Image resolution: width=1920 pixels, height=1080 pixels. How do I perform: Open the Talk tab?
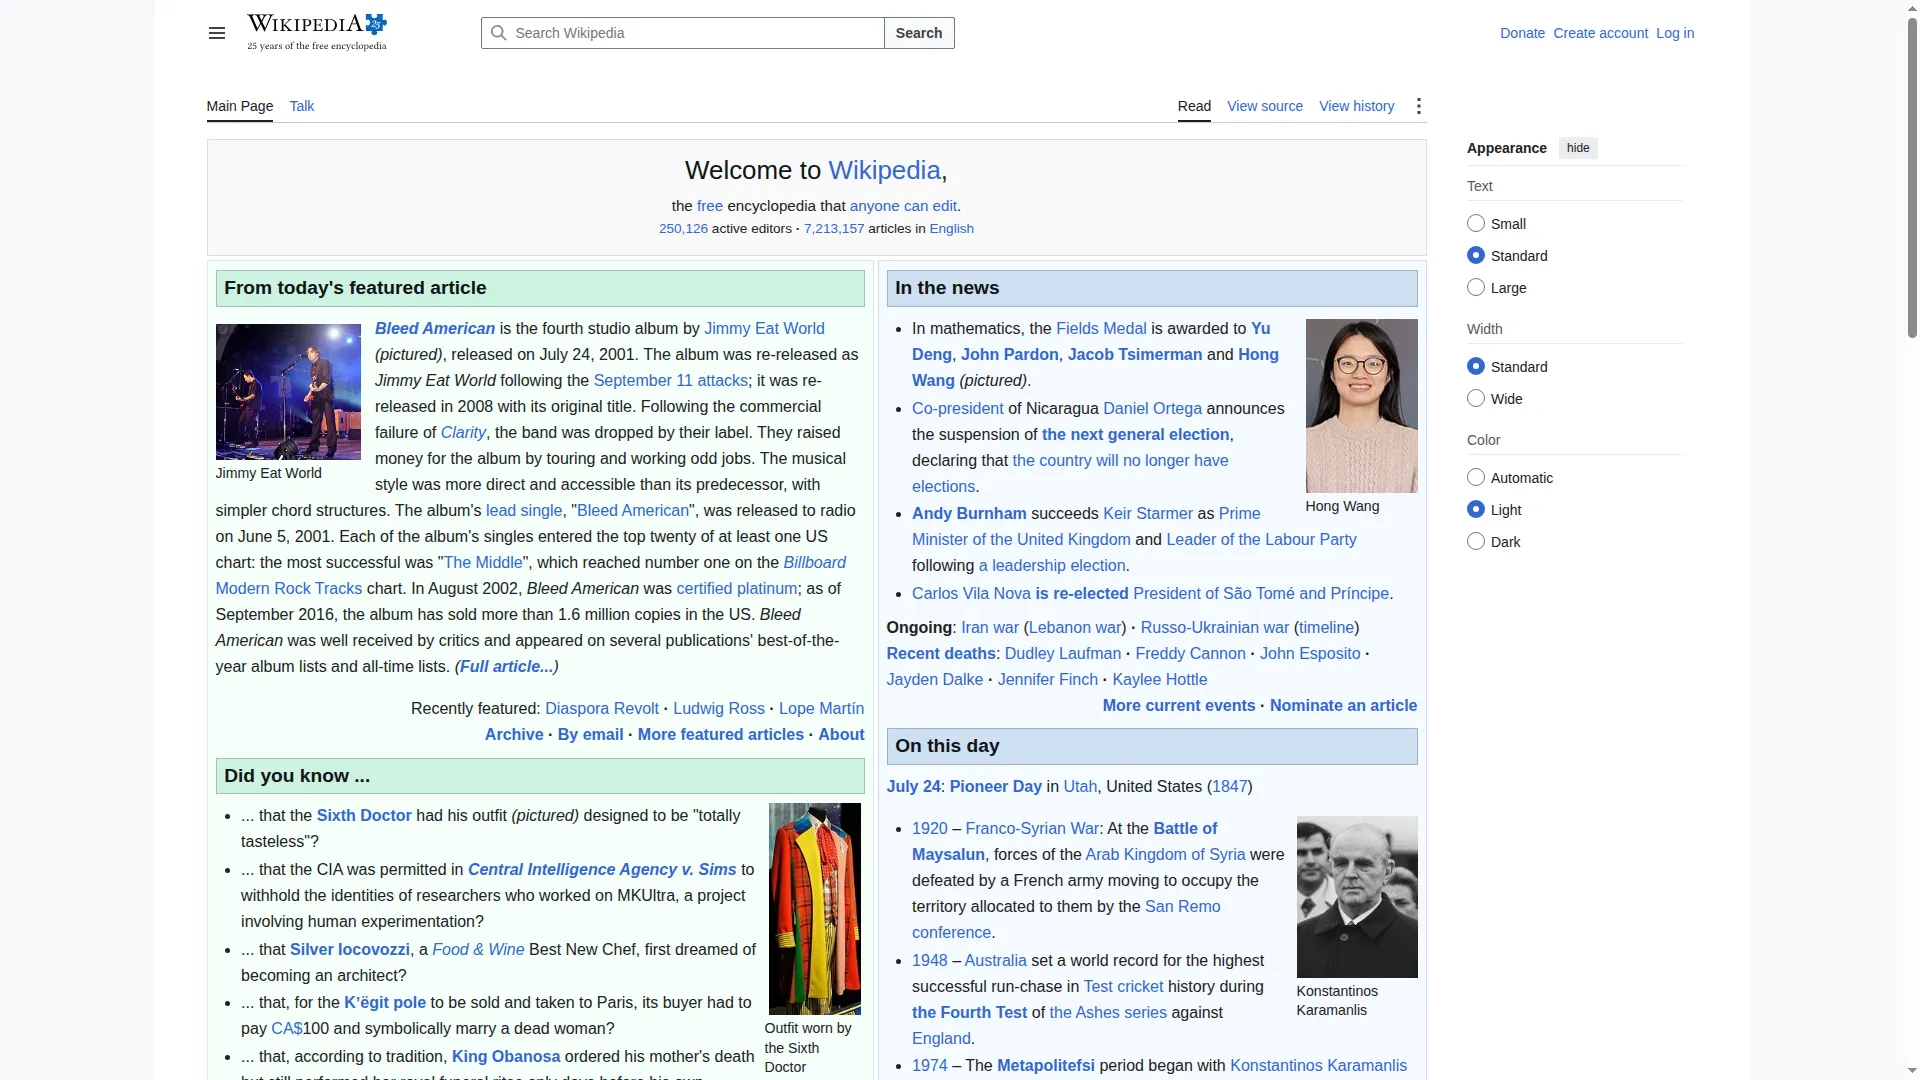click(x=302, y=106)
